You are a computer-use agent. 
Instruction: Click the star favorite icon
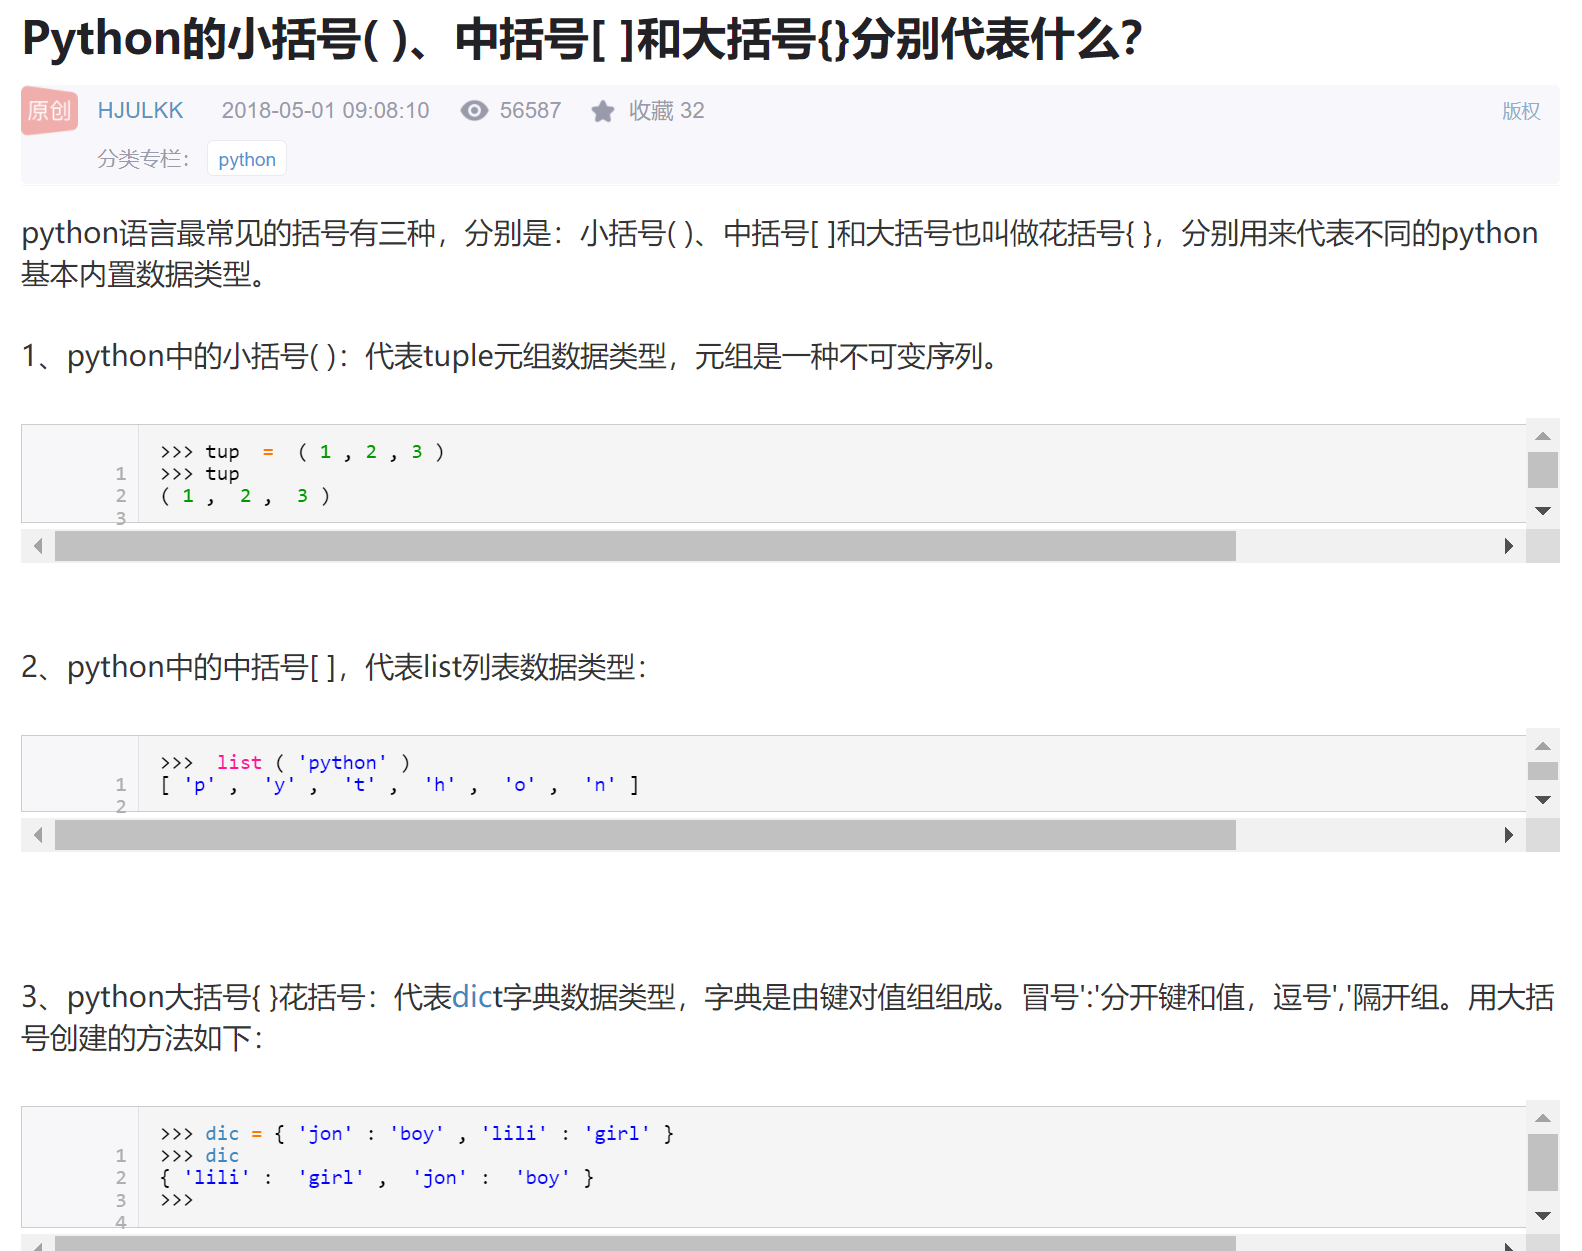(x=602, y=111)
